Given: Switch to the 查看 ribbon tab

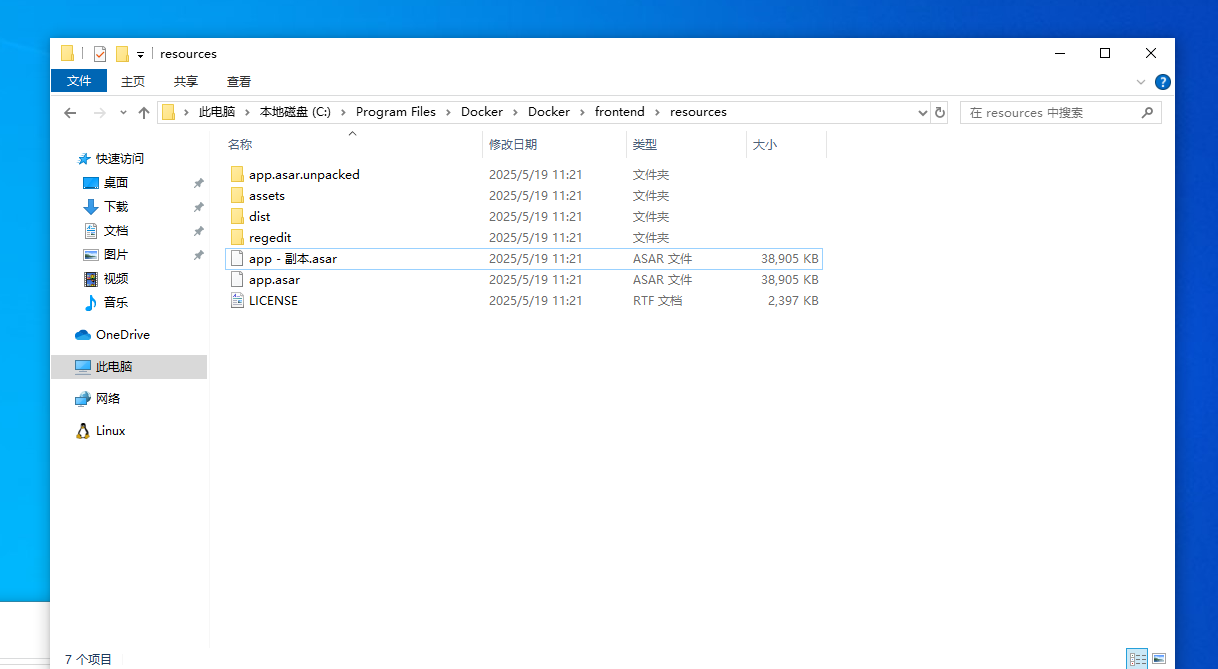Looking at the screenshot, I should pos(239,81).
